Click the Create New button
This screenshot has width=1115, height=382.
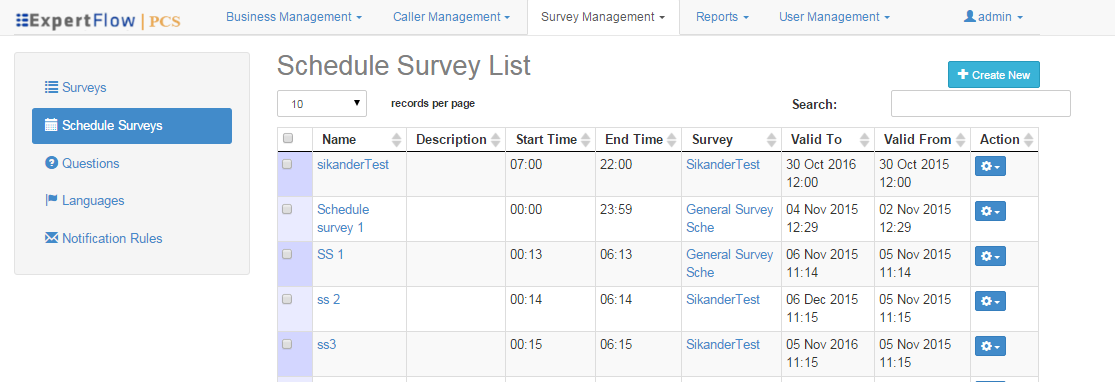click(993, 75)
